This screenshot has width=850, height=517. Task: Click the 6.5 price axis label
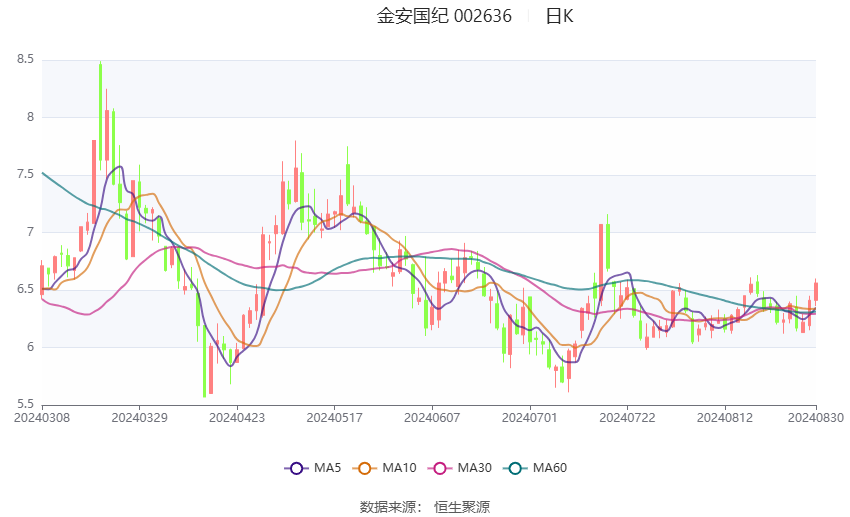(x=25, y=289)
